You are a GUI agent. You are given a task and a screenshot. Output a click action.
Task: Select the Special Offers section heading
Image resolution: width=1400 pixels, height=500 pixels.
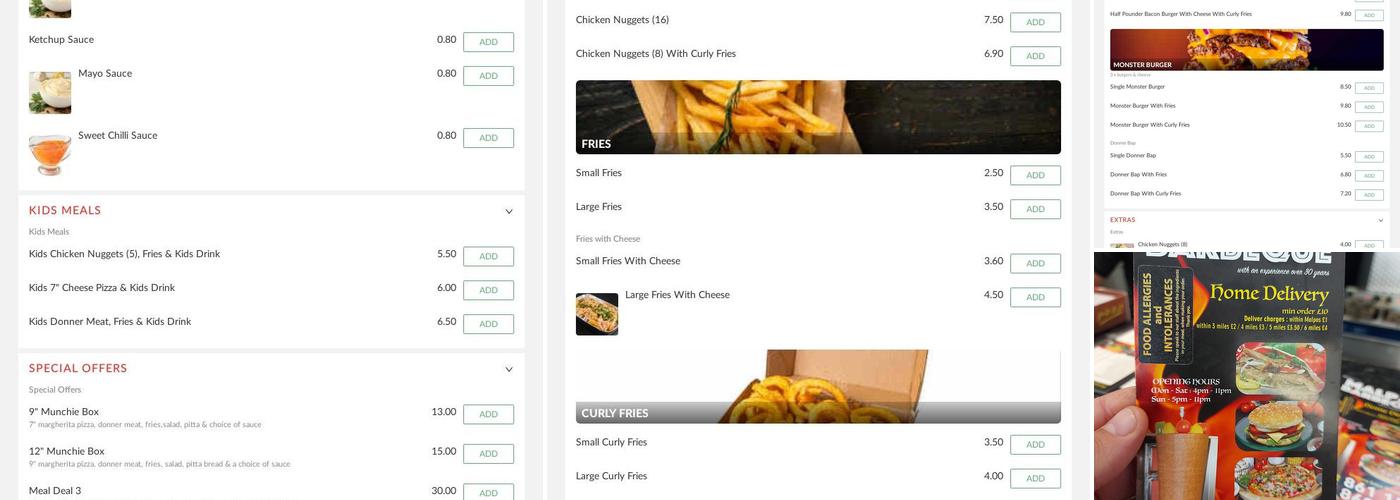pos(78,369)
